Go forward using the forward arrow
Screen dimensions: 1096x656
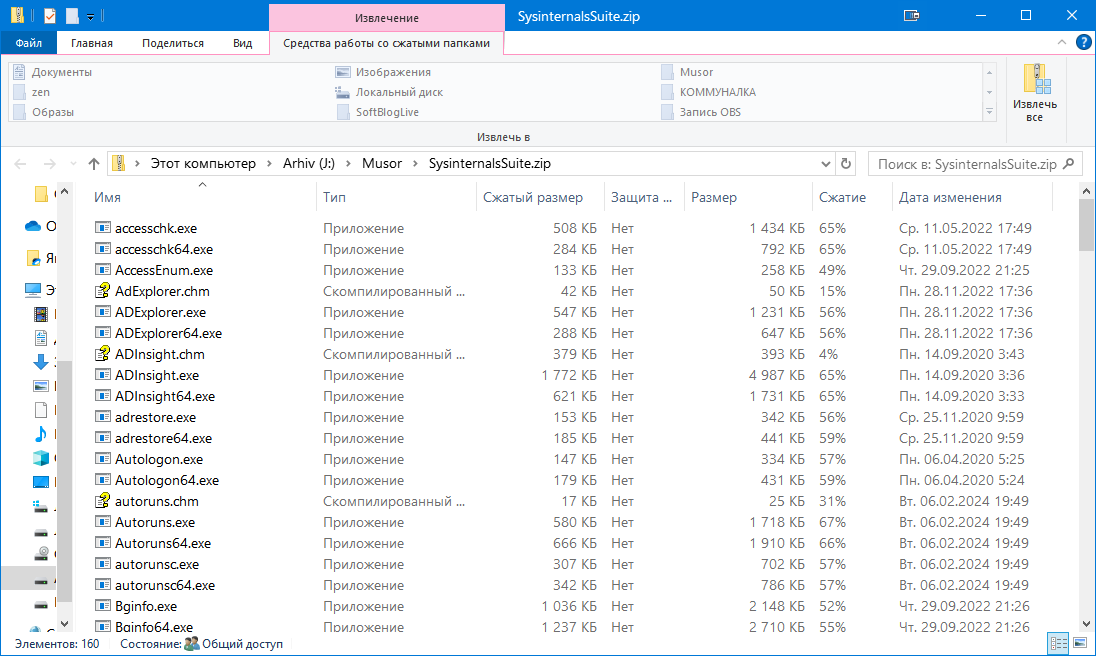(x=50, y=163)
